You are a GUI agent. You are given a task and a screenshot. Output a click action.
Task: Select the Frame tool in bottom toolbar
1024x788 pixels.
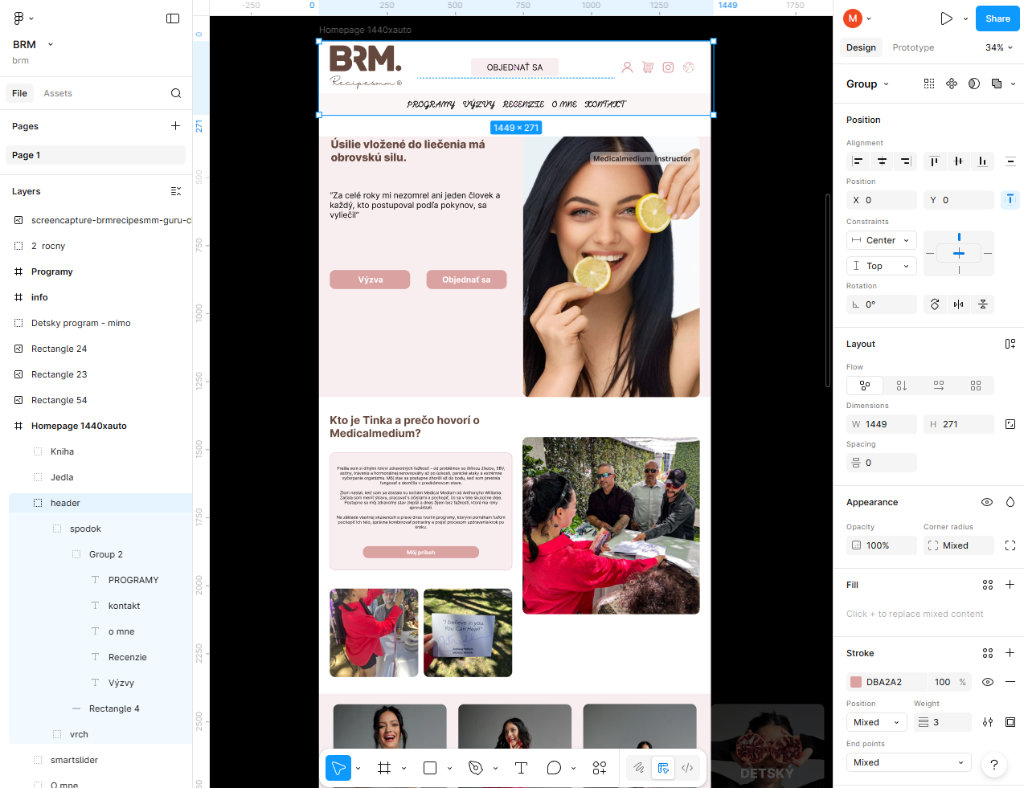coord(384,768)
